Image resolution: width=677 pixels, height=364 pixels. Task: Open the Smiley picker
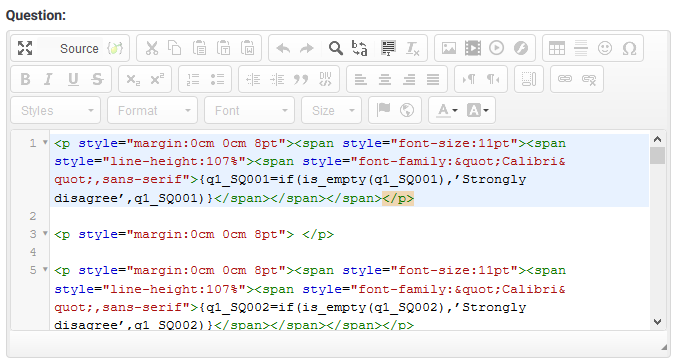(605, 48)
